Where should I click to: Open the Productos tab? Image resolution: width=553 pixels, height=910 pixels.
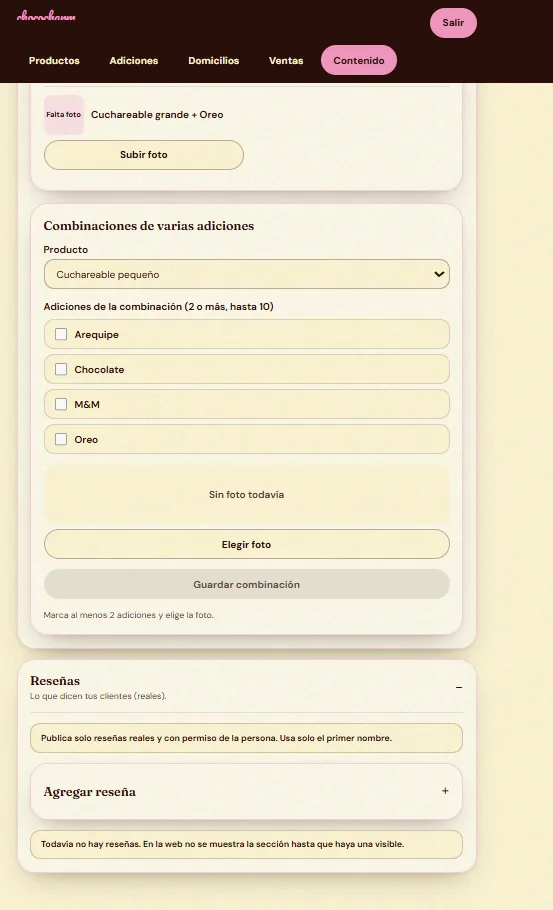(54, 60)
